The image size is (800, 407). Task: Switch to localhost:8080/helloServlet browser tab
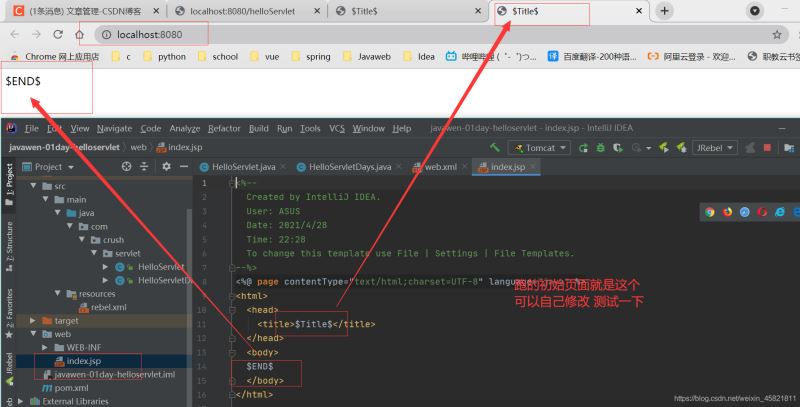pos(247,11)
